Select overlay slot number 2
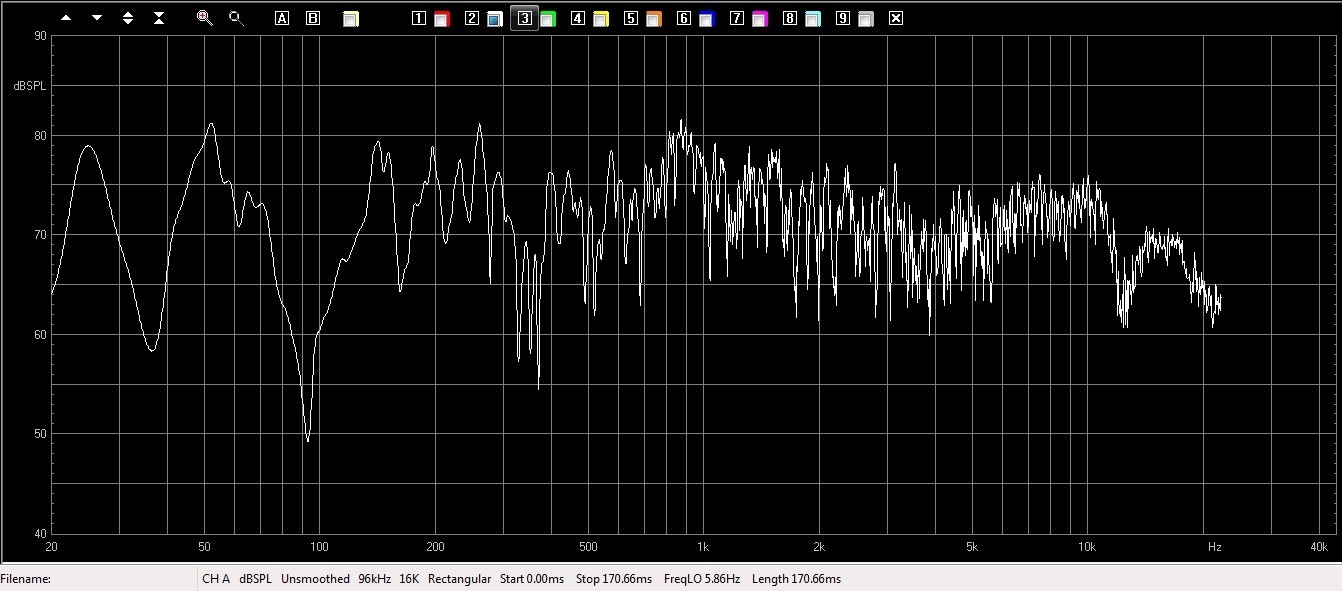Image resolution: width=1342 pixels, height=591 pixels. (471, 18)
